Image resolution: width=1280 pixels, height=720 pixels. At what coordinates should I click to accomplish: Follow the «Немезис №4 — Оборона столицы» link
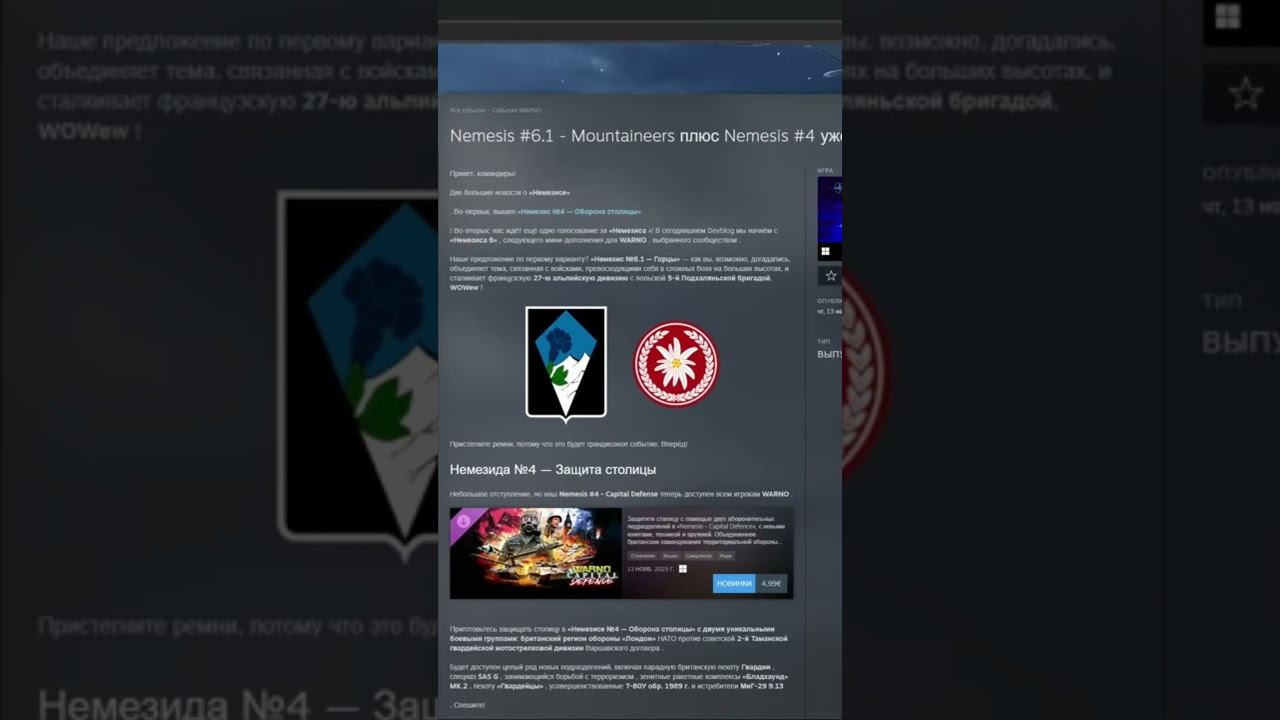(579, 212)
